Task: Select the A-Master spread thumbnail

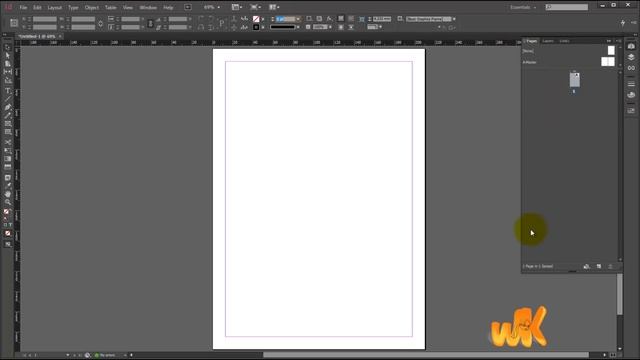Action: [x=608, y=62]
